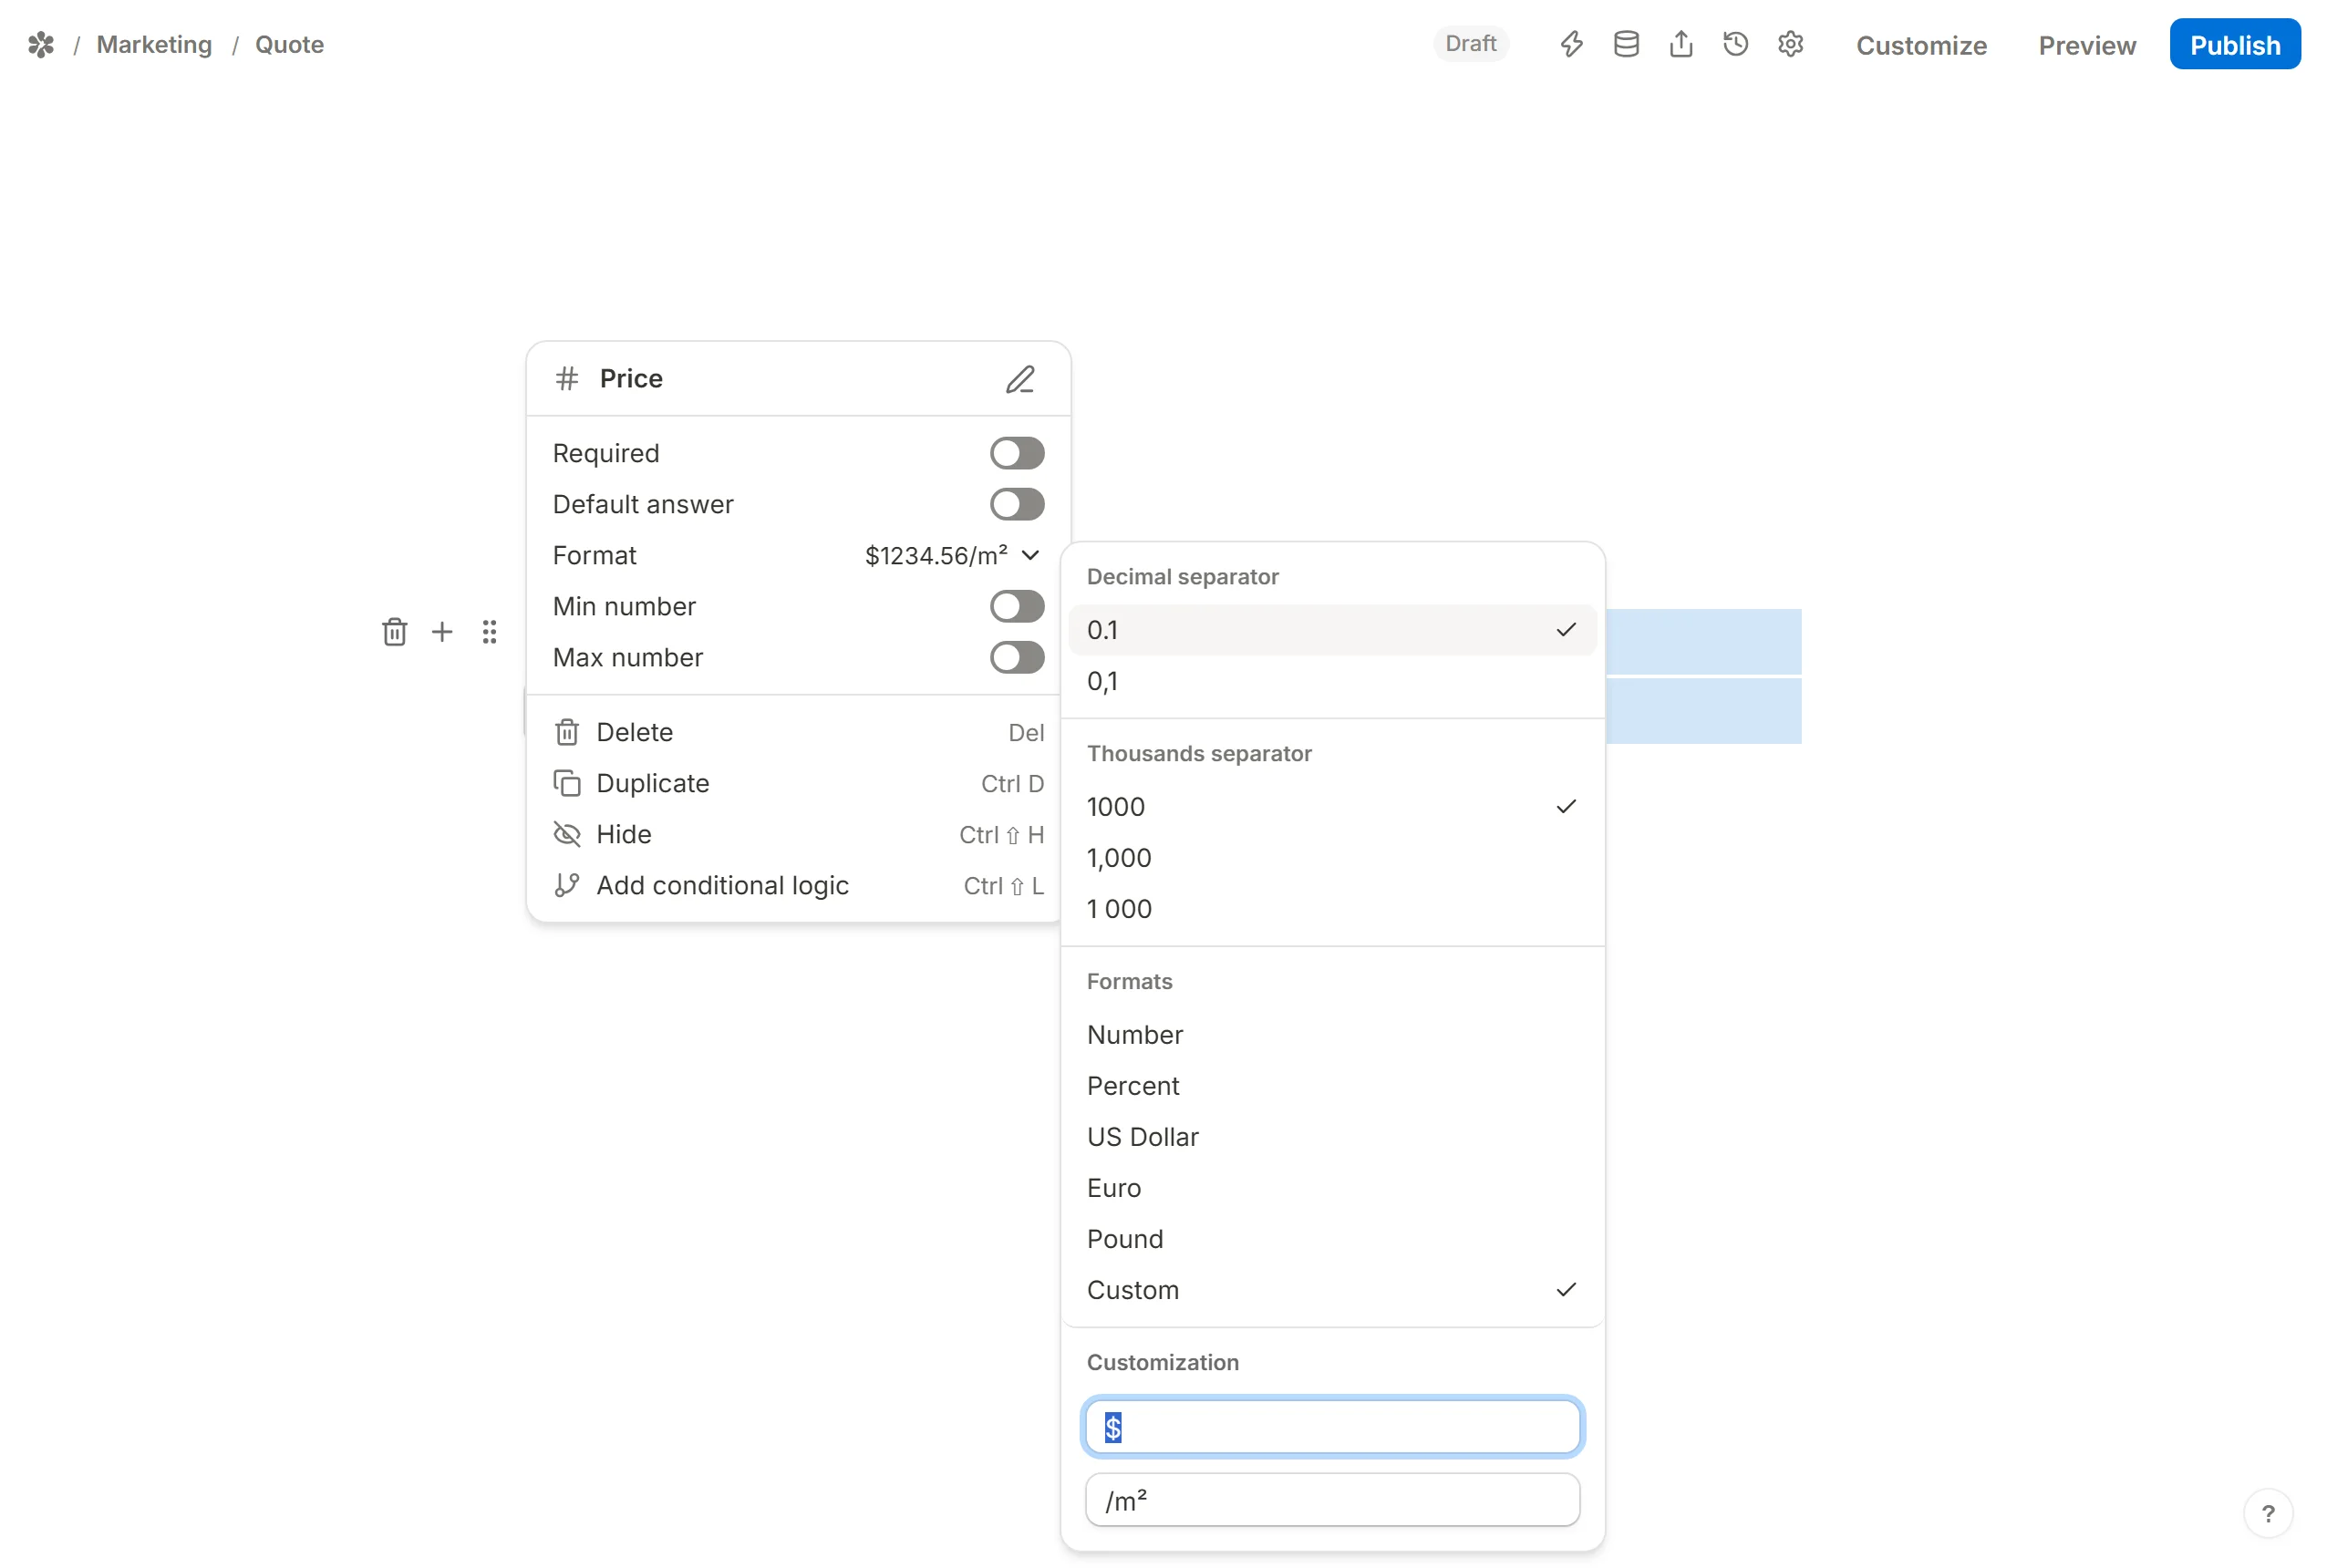
Task: Publish the form
Action: coord(2234,45)
